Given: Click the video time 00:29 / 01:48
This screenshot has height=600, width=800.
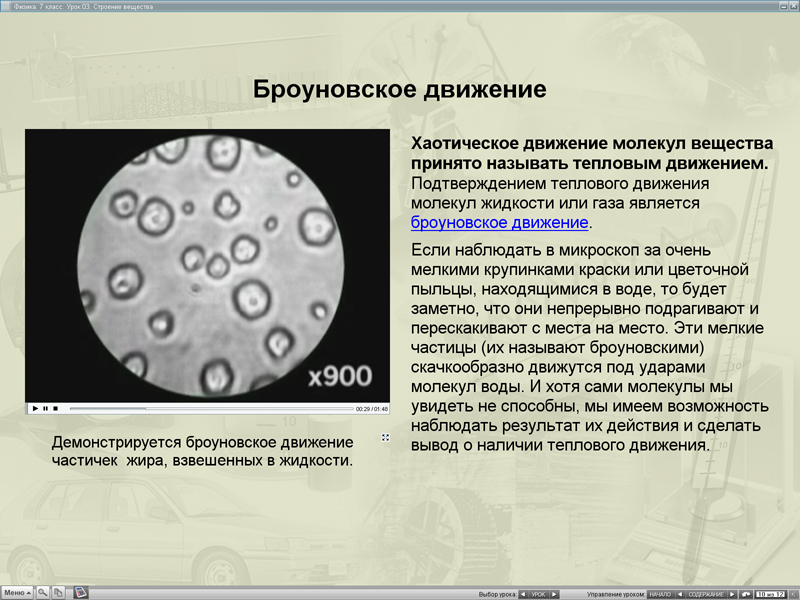Looking at the screenshot, I should point(371,409).
